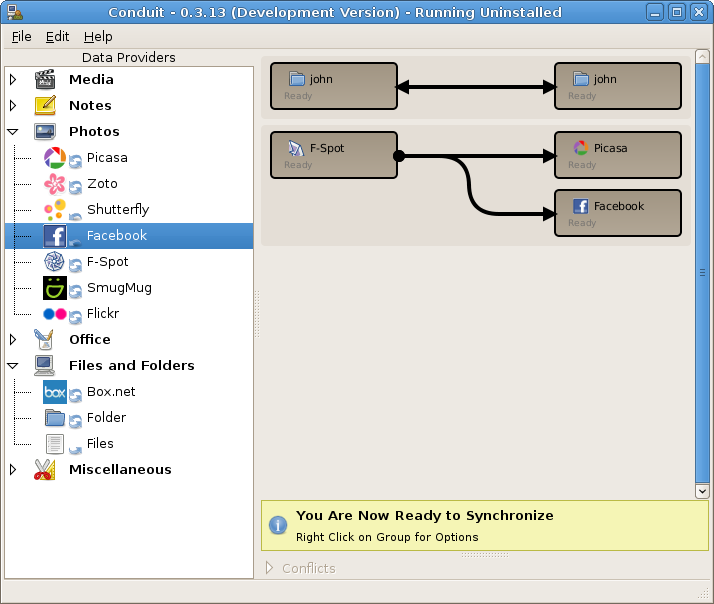Open the File menu
The width and height of the screenshot is (714, 604).
click(x=21, y=36)
